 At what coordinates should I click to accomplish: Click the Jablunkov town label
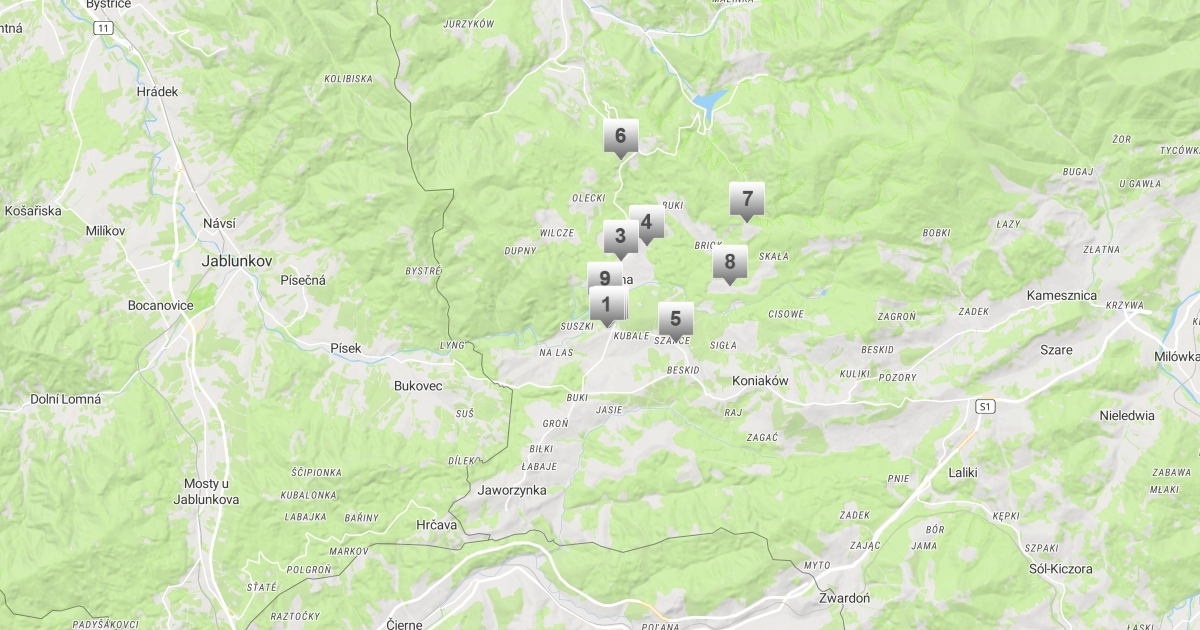tap(237, 260)
